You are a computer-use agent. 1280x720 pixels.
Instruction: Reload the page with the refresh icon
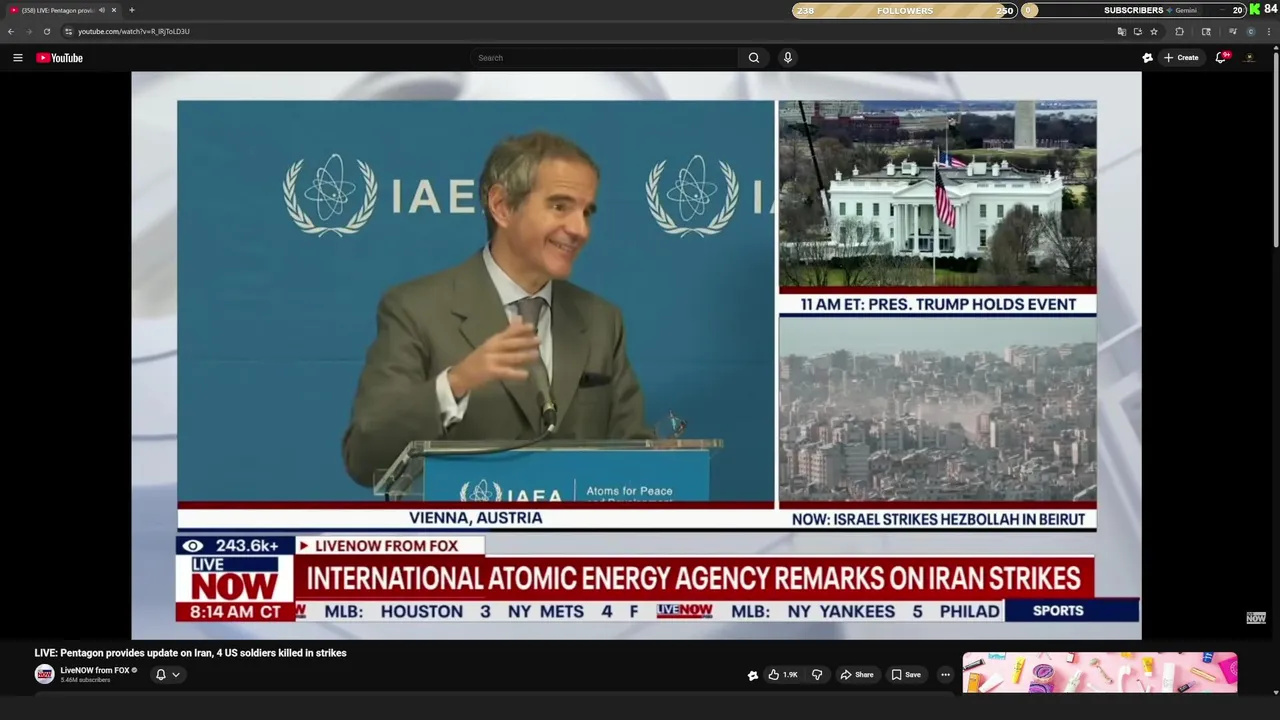[46, 31]
